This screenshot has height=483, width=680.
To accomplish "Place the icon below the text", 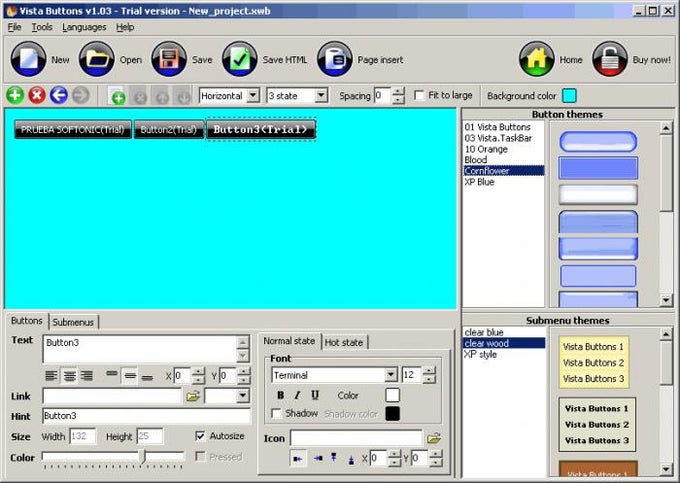I will point(351,458).
